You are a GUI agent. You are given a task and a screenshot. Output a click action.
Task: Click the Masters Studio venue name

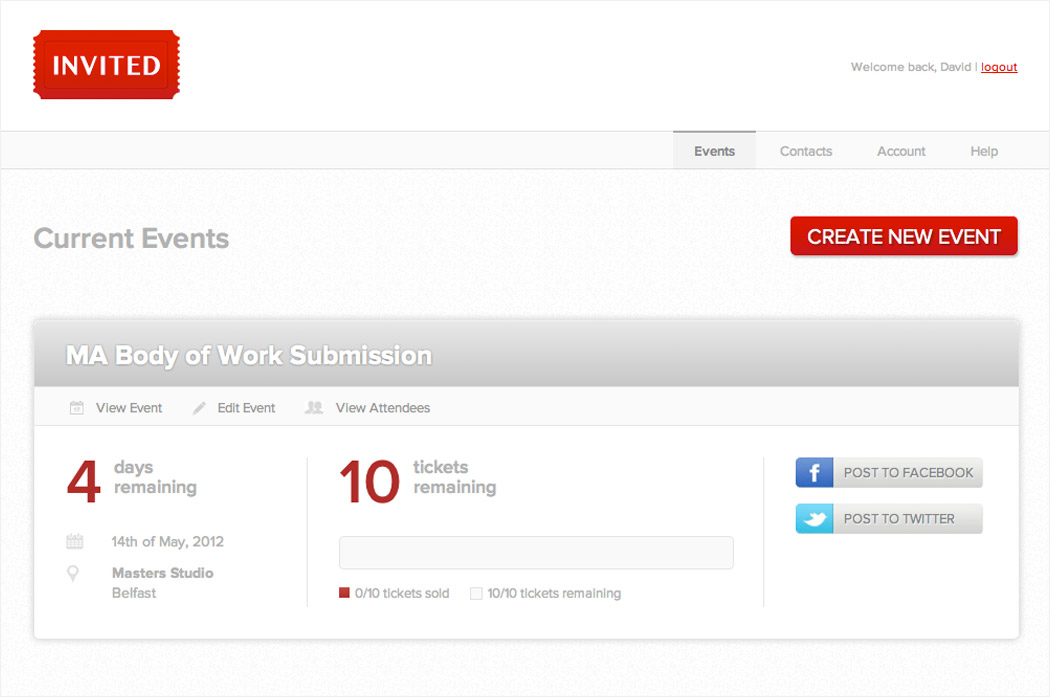(x=163, y=573)
